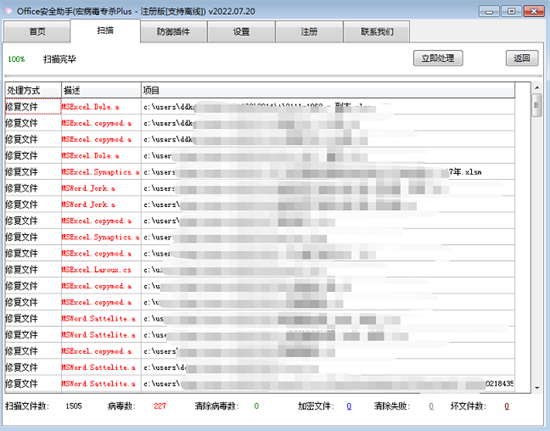The height and width of the screenshot is (431, 550).
Task: Click the 清除失败 count value
Action: click(431, 406)
